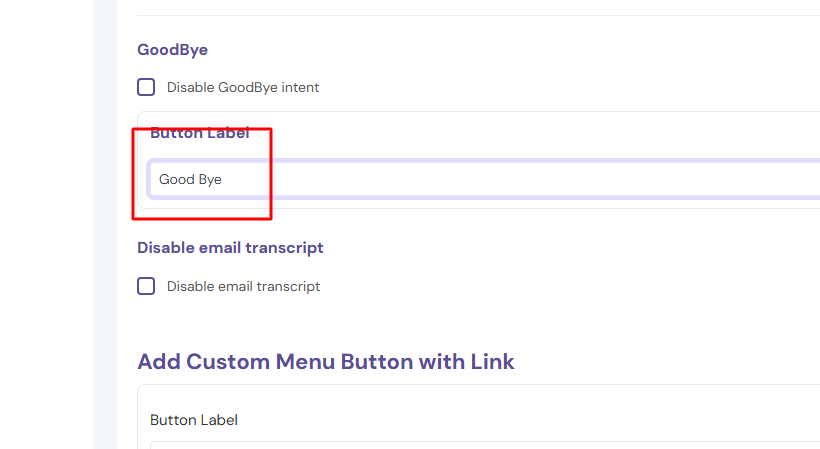This screenshot has height=449, width=820.
Task: Click the word 'Link' in the custom menu heading
Action: point(492,361)
